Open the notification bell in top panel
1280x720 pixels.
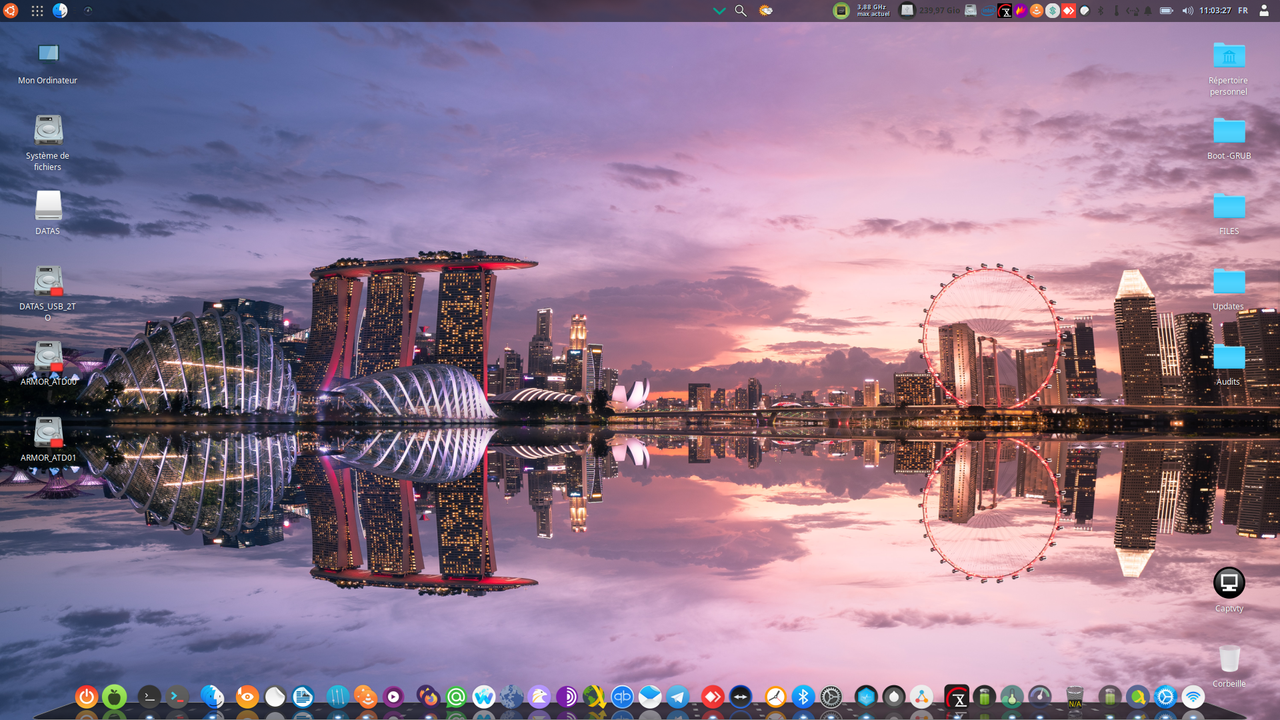[x=1148, y=10]
